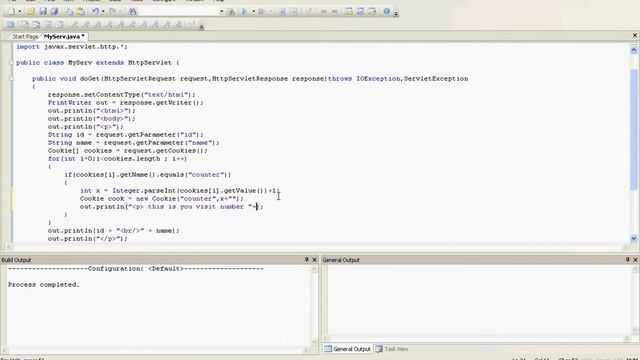Image resolution: width=640 pixels, height=360 pixels.
Task: Save the current file using the floppy icon
Action: coord(43,11)
